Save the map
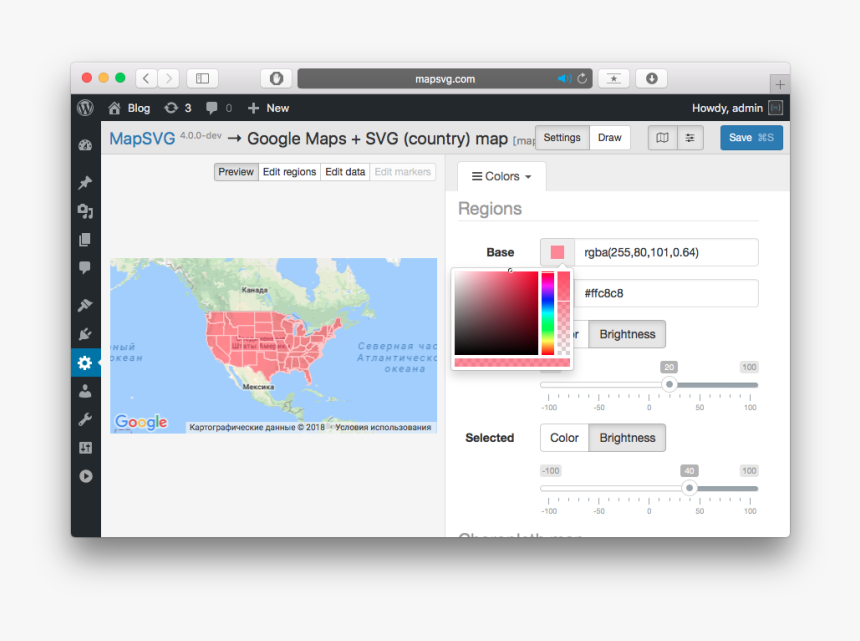The height and width of the screenshot is (641, 860). click(751, 138)
